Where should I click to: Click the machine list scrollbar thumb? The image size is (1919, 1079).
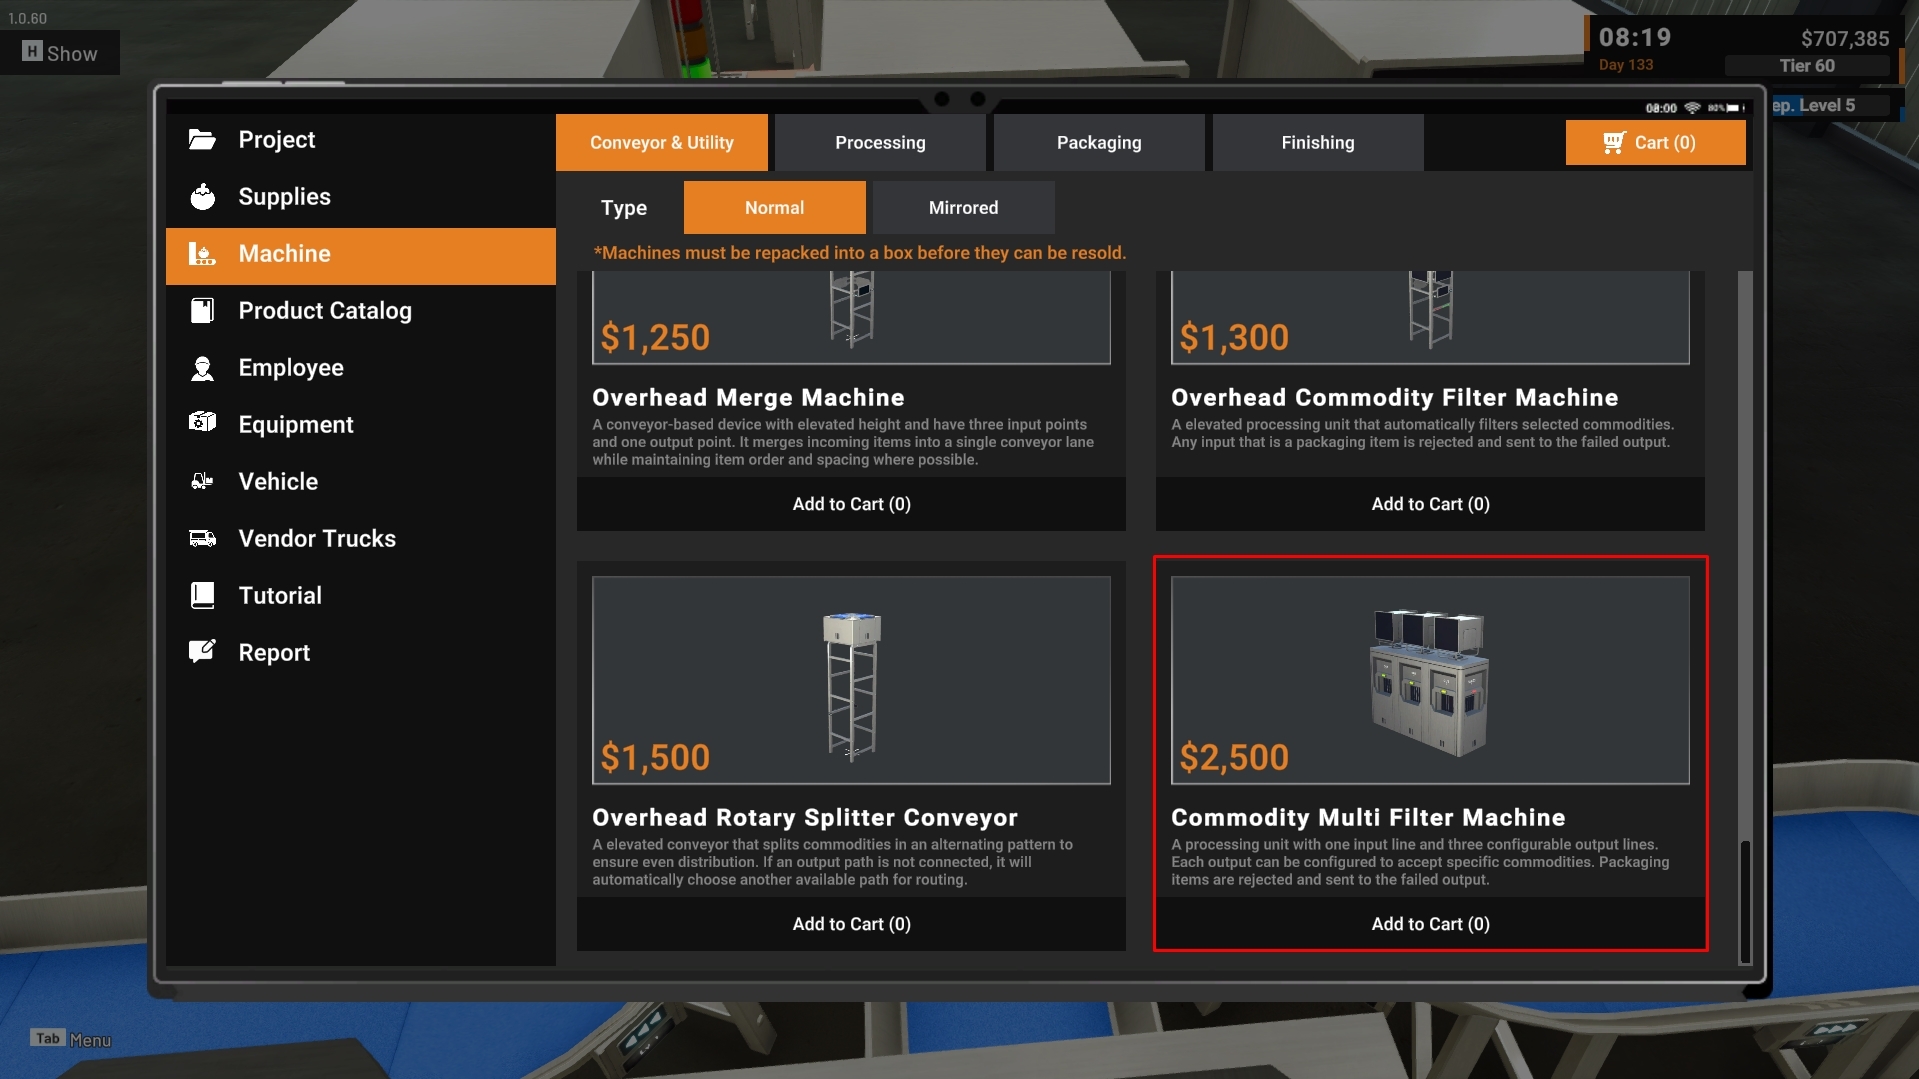[1745, 901]
